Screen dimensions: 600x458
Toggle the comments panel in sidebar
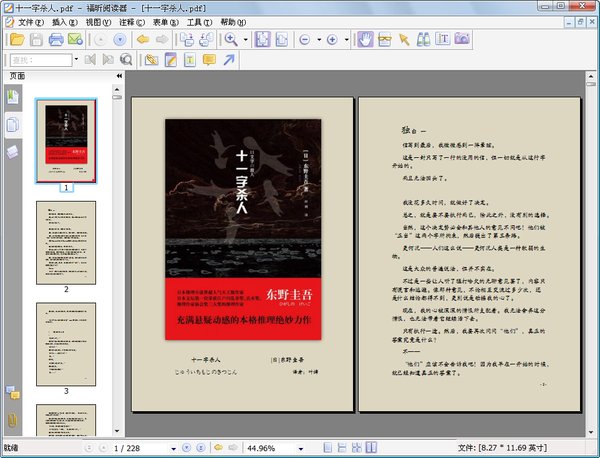[12, 391]
